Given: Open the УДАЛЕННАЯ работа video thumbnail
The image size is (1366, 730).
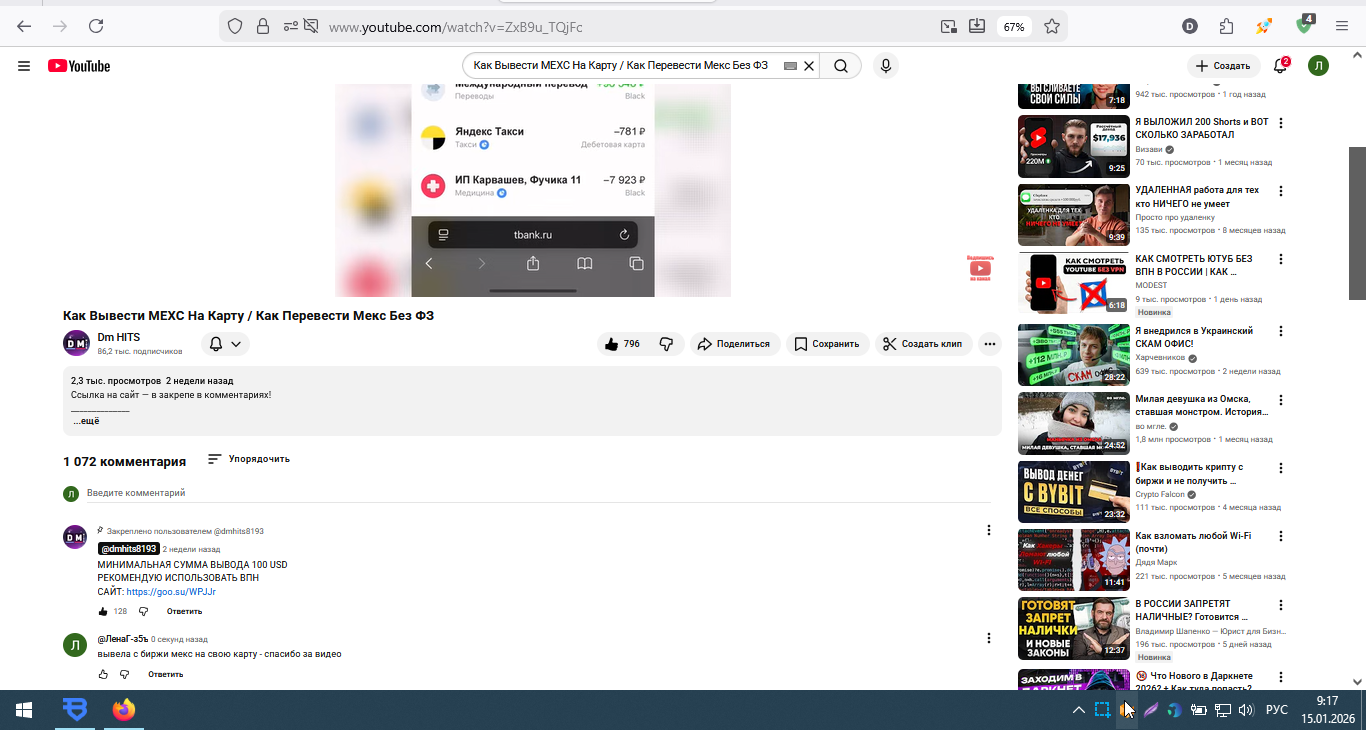Looking at the screenshot, I should (1074, 214).
